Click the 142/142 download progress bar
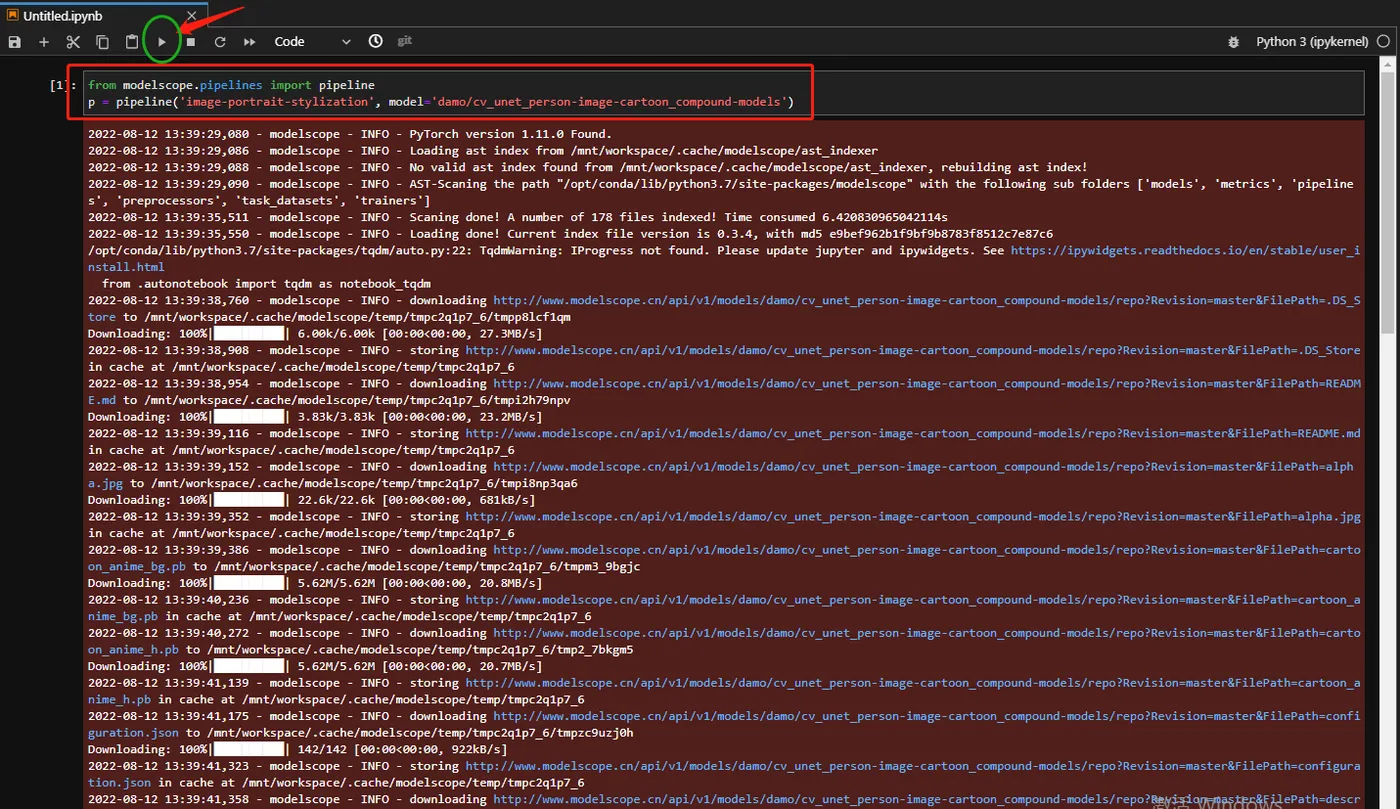This screenshot has width=1400, height=809. (249, 748)
